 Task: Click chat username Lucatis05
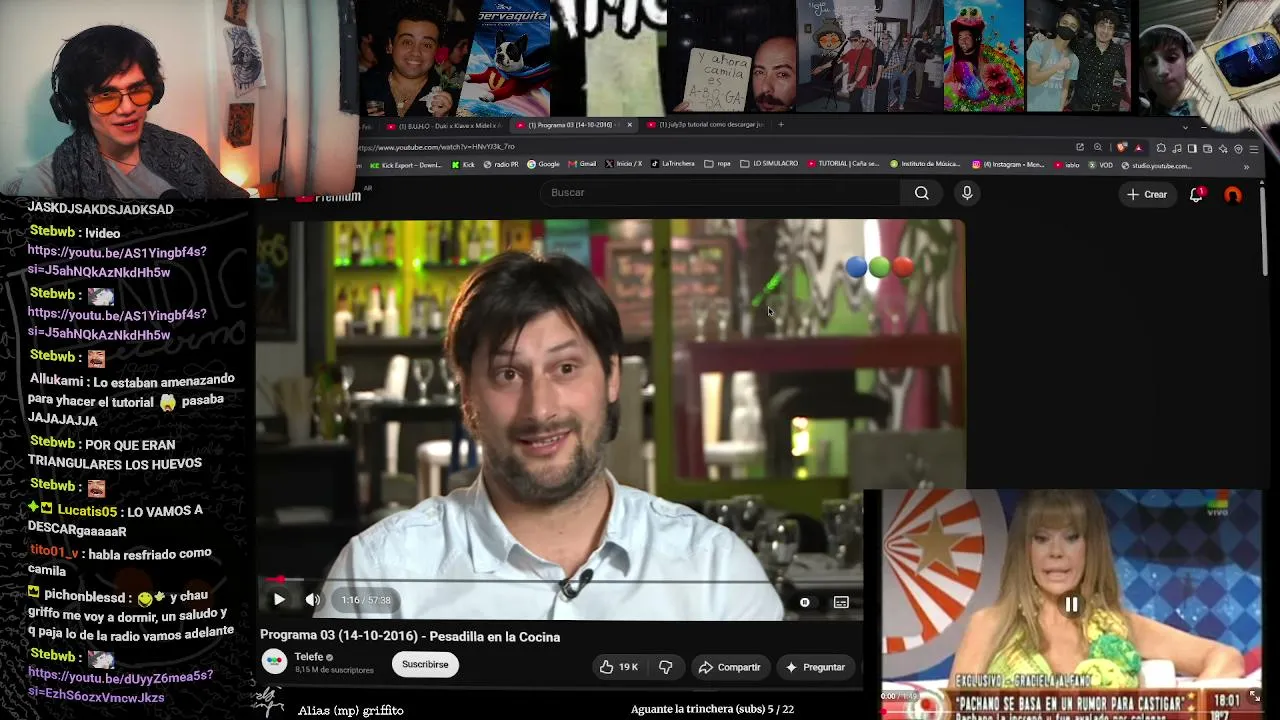(86, 511)
